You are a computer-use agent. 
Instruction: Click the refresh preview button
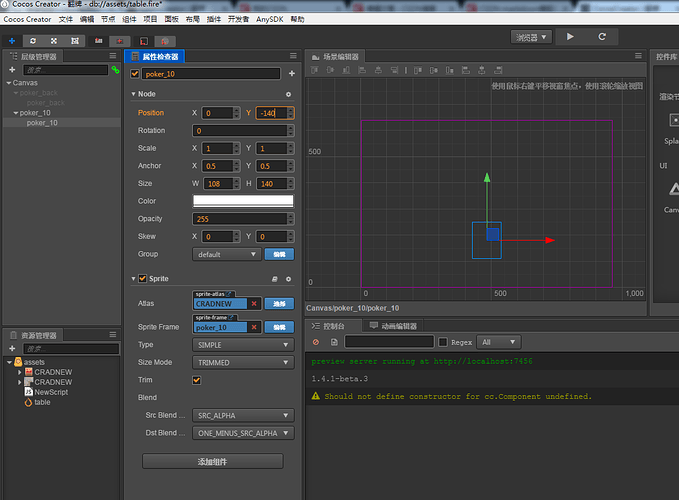pos(602,37)
